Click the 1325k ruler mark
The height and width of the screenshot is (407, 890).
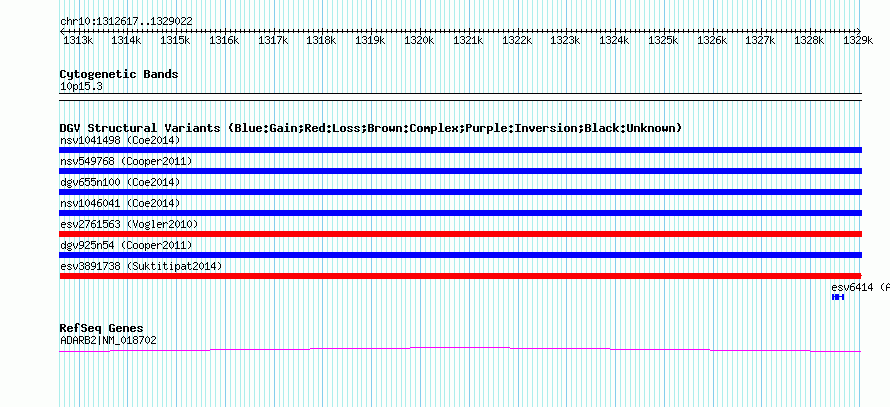tap(664, 40)
